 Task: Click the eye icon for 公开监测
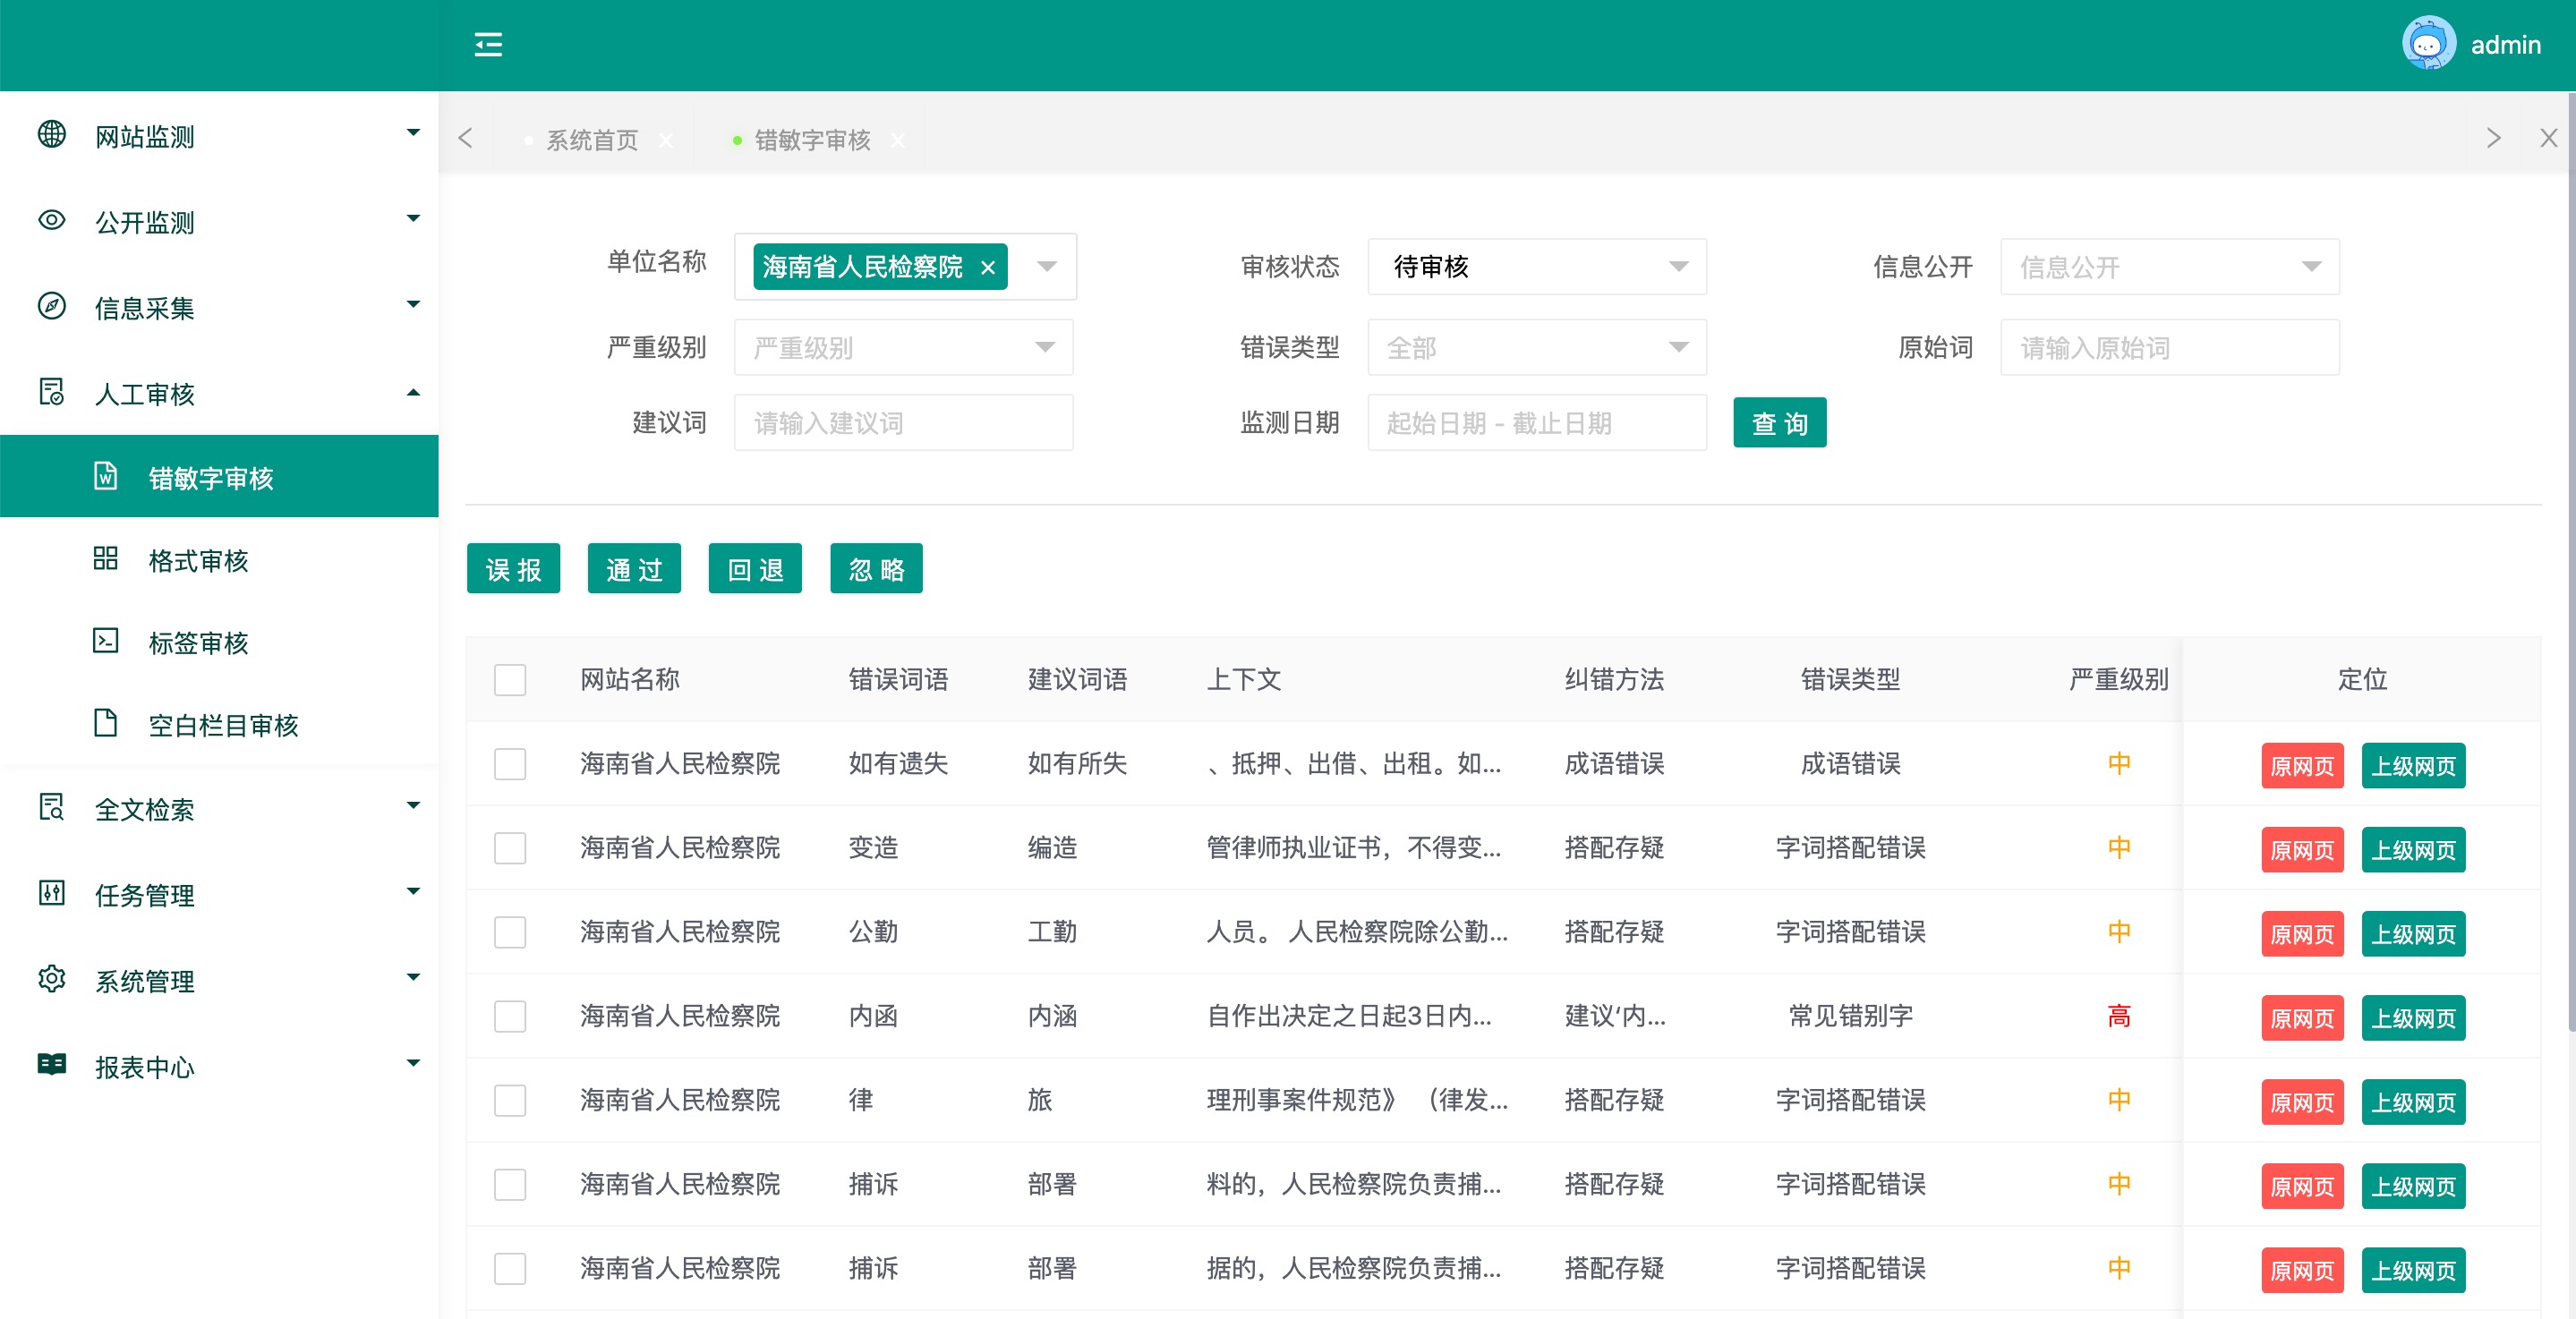tap(52, 220)
